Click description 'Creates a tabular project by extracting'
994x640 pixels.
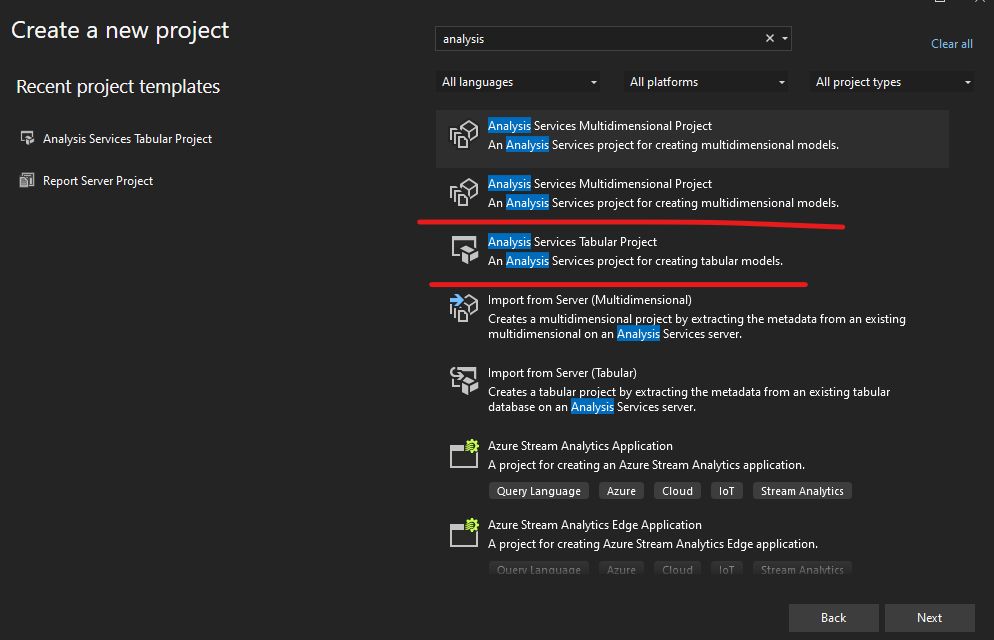click(689, 399)
